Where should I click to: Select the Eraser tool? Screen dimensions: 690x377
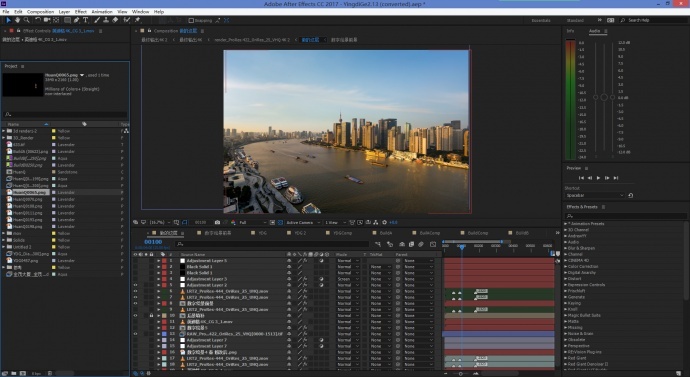coord(115,20)
